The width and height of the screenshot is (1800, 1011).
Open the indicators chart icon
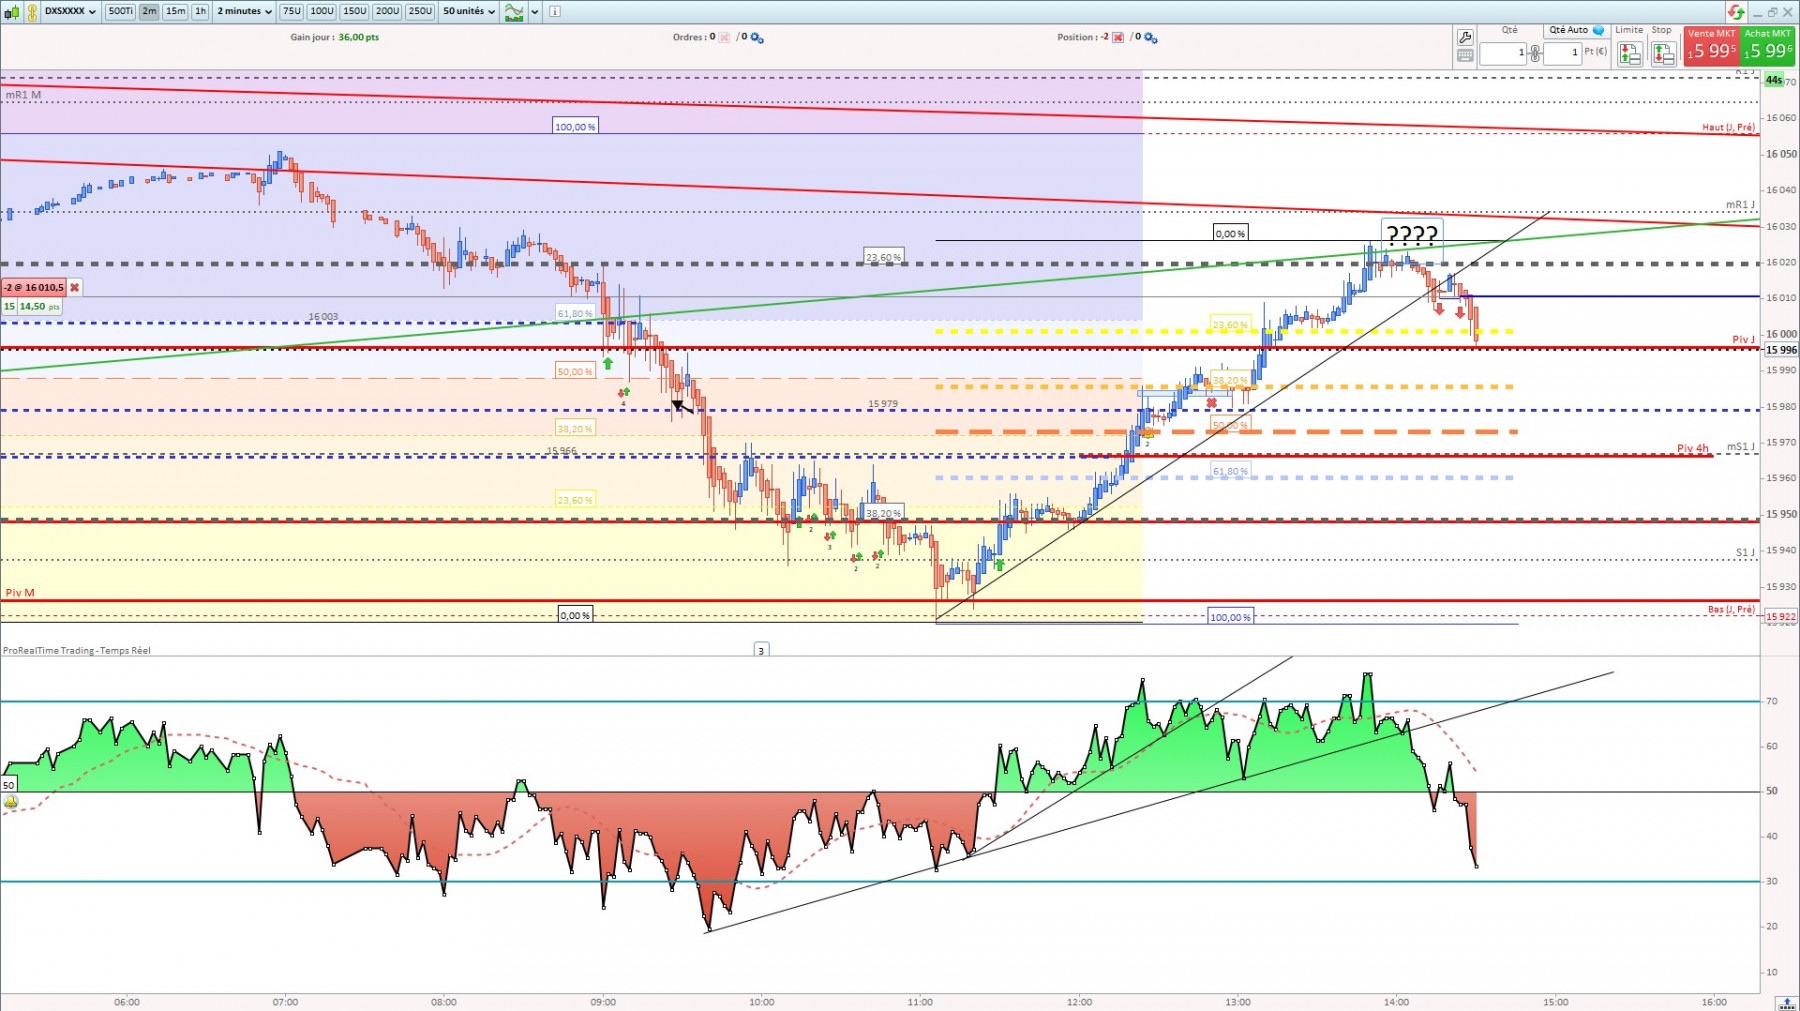click(514, 12)
